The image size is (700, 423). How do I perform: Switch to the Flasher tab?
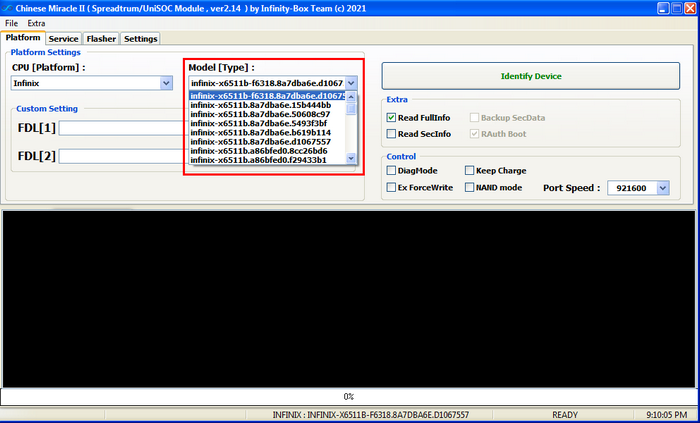(x=101, y=39)
